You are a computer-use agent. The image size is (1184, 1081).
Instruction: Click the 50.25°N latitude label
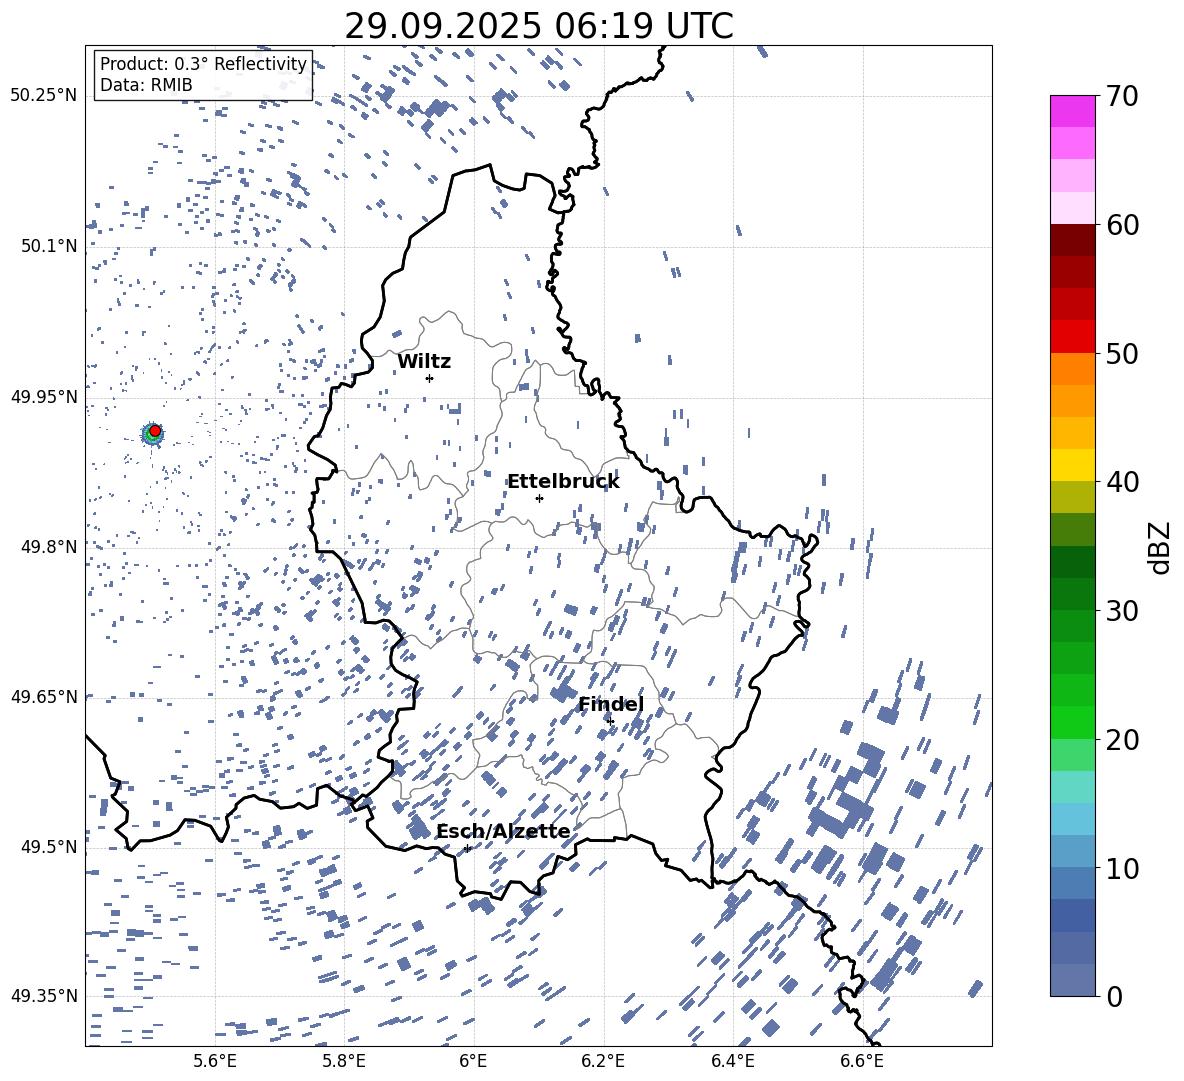[x=44, y=96]
